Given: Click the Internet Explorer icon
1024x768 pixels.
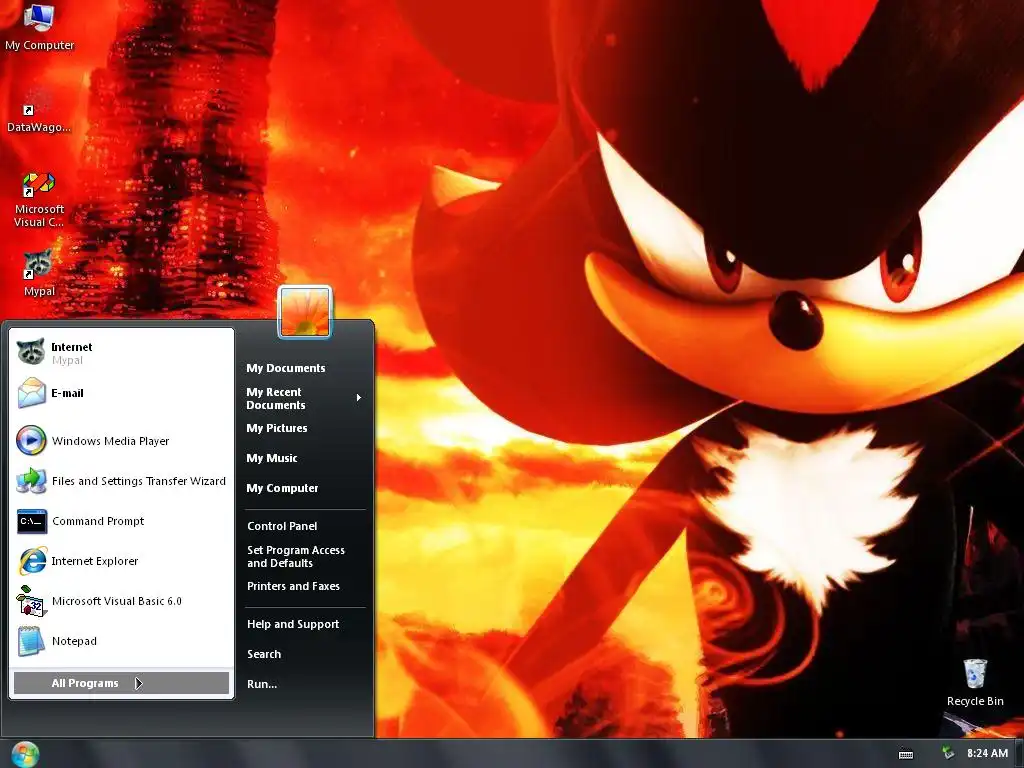Looking at the screenshot, I should point(31,561).
